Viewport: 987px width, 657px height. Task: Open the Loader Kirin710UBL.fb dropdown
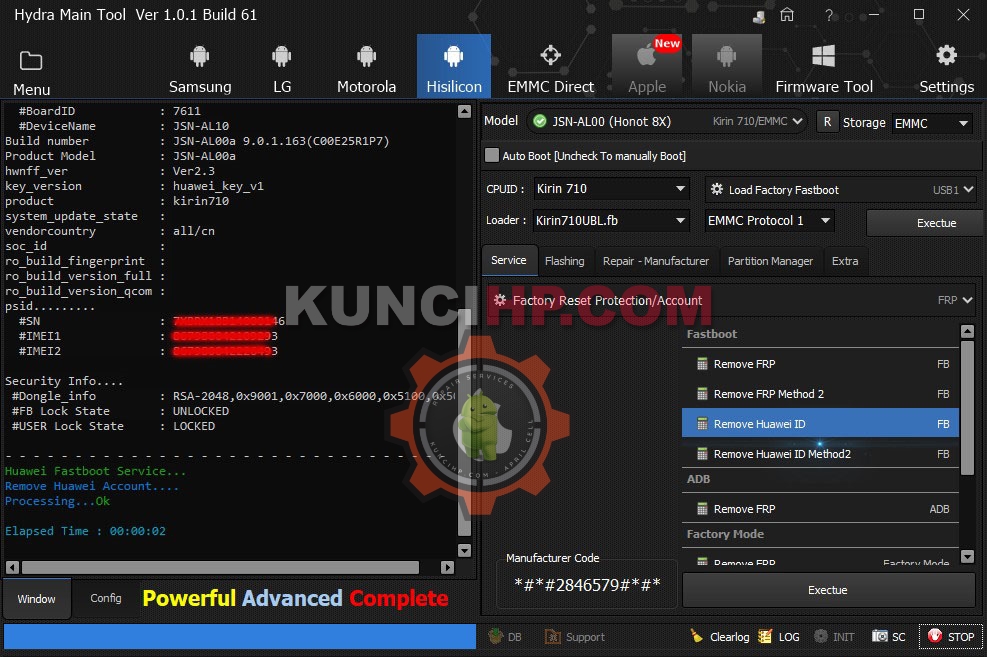click(611, 220)
